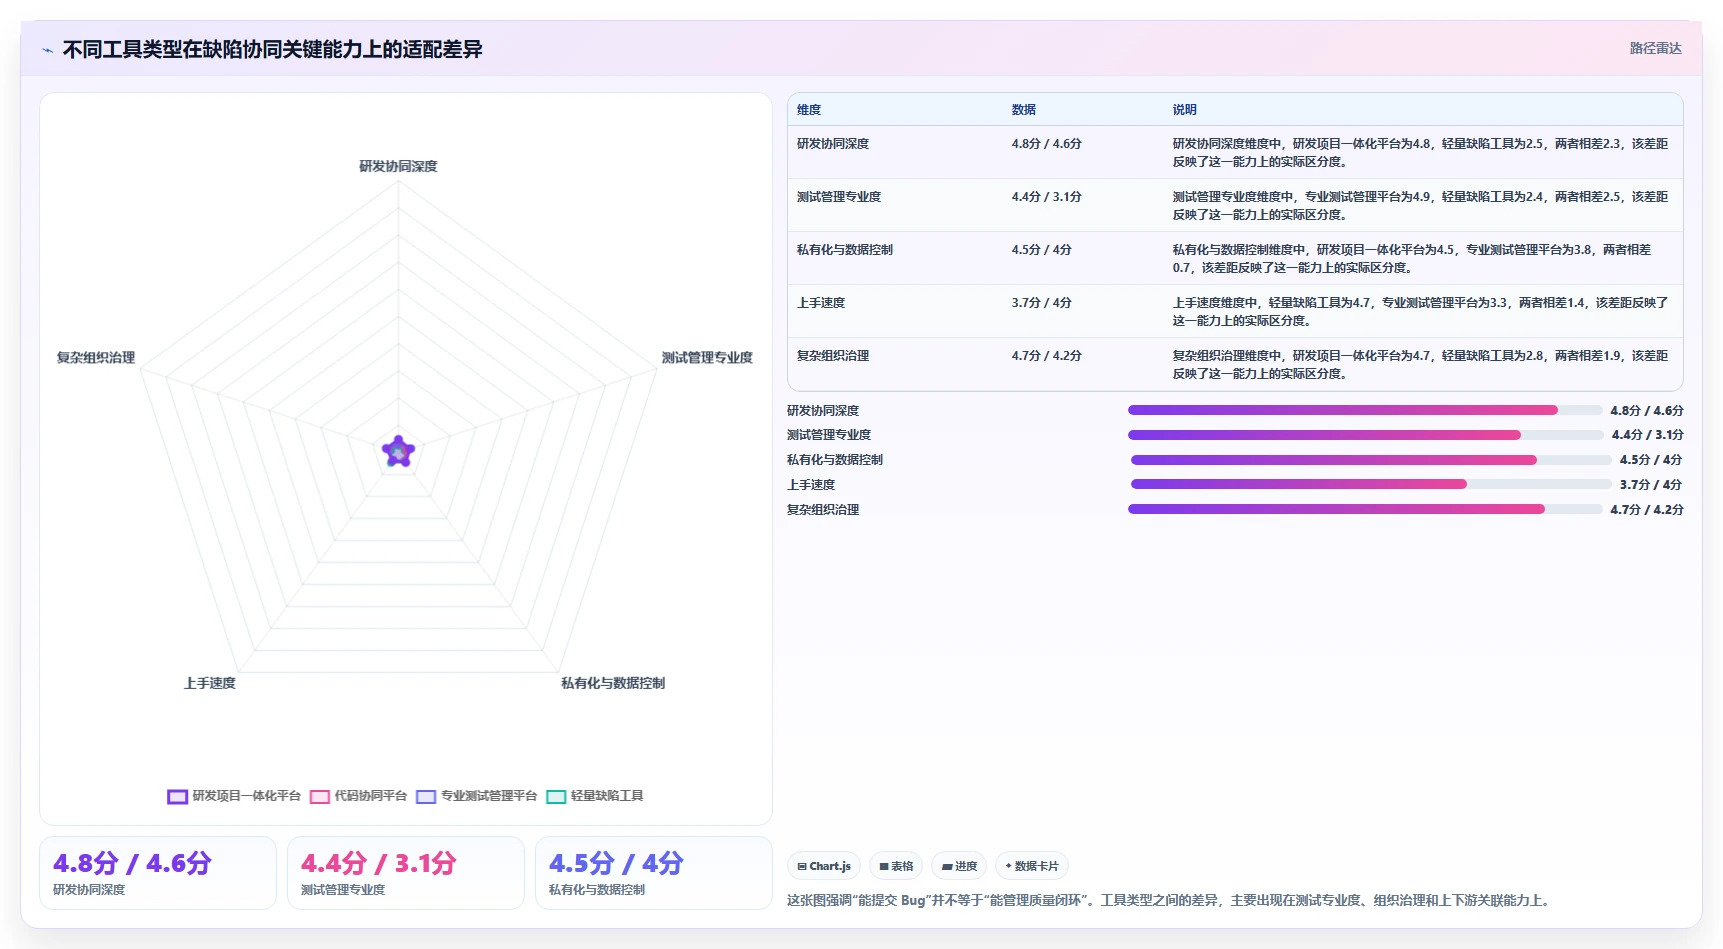The width and height of the screenshot is (1723, 949).
Task: Click the radar axis label 复杂组织治理
Action: [96, 358]
